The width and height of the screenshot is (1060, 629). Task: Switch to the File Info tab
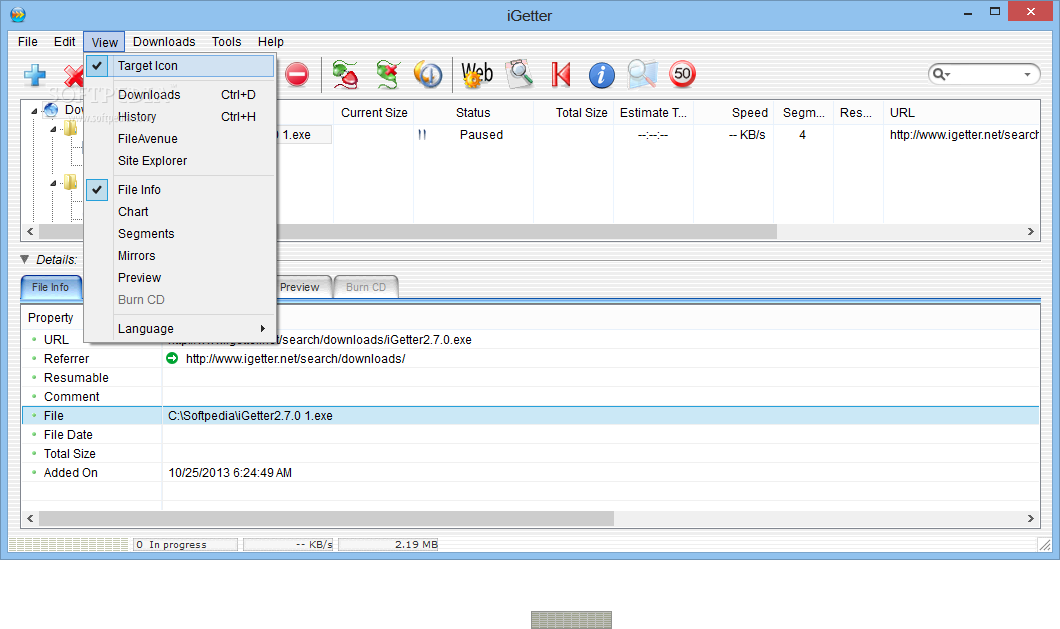51,287
